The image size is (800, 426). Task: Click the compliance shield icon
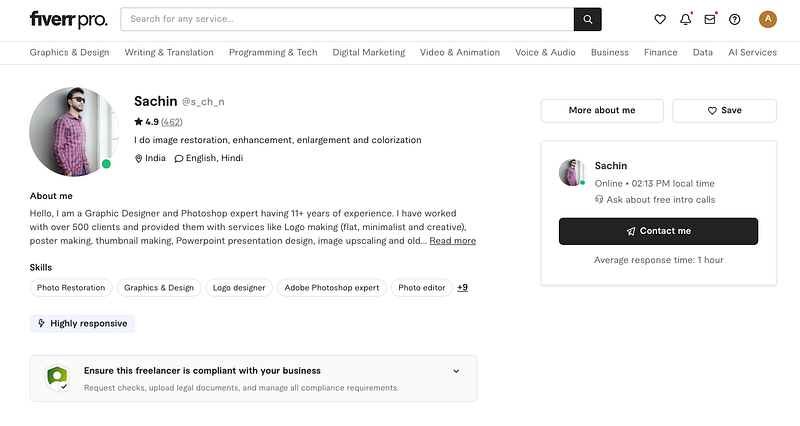coord(58,378)
